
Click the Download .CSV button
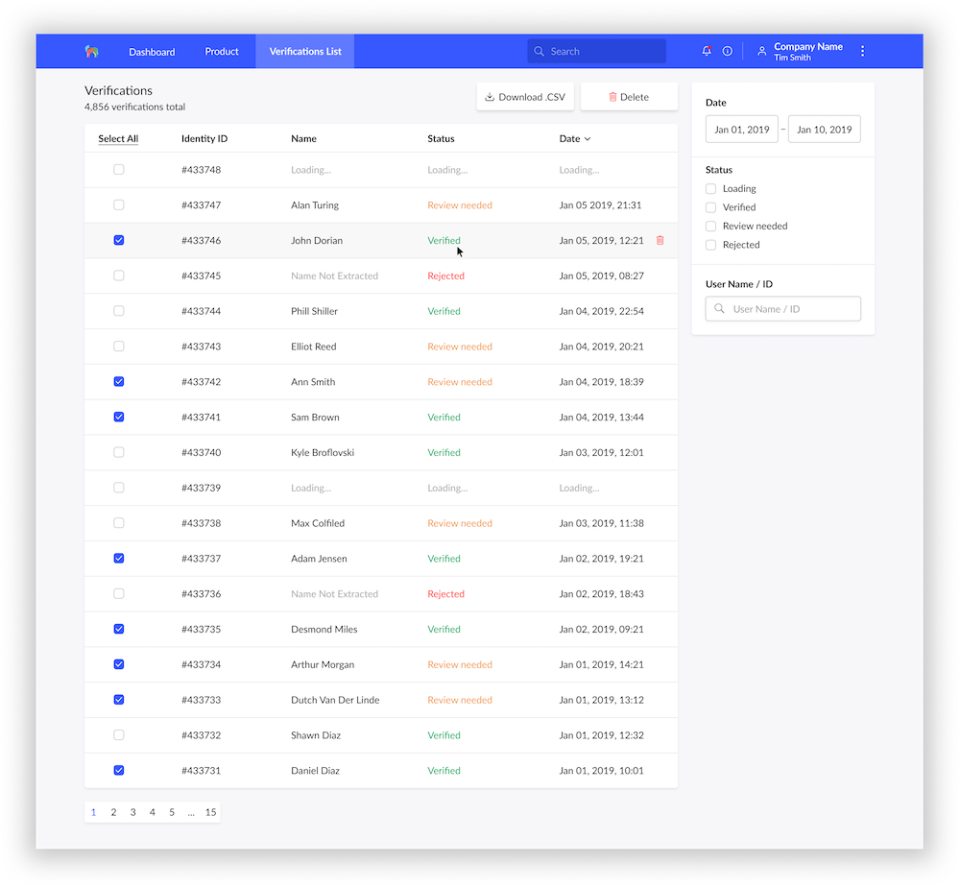(525, 97)
